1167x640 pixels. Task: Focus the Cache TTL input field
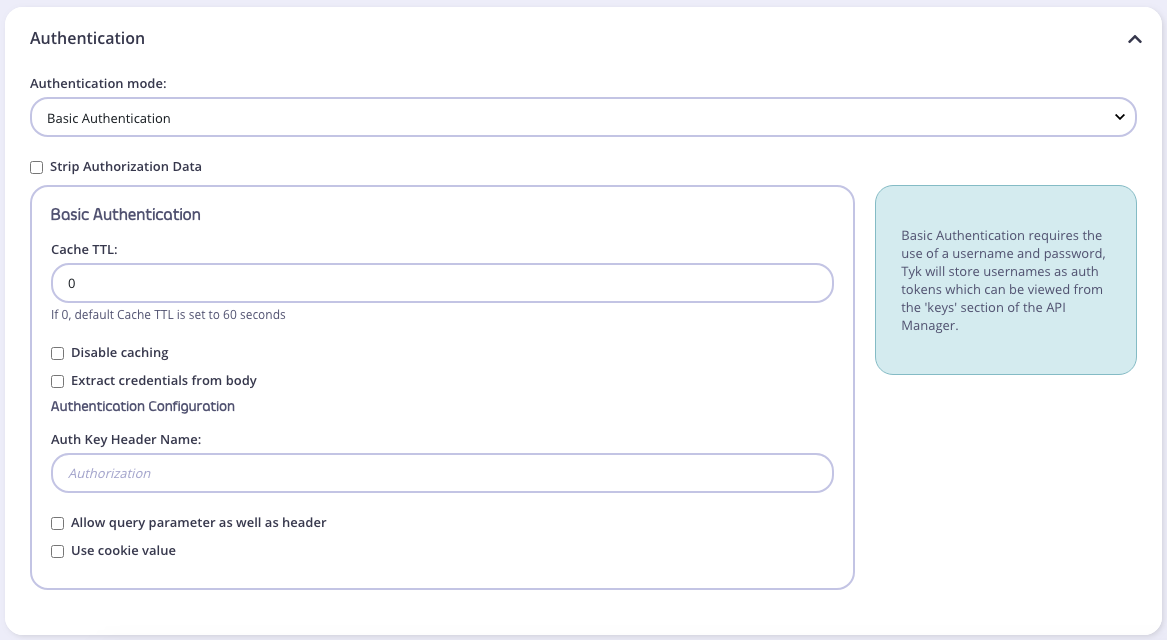[x=441, y=284]
